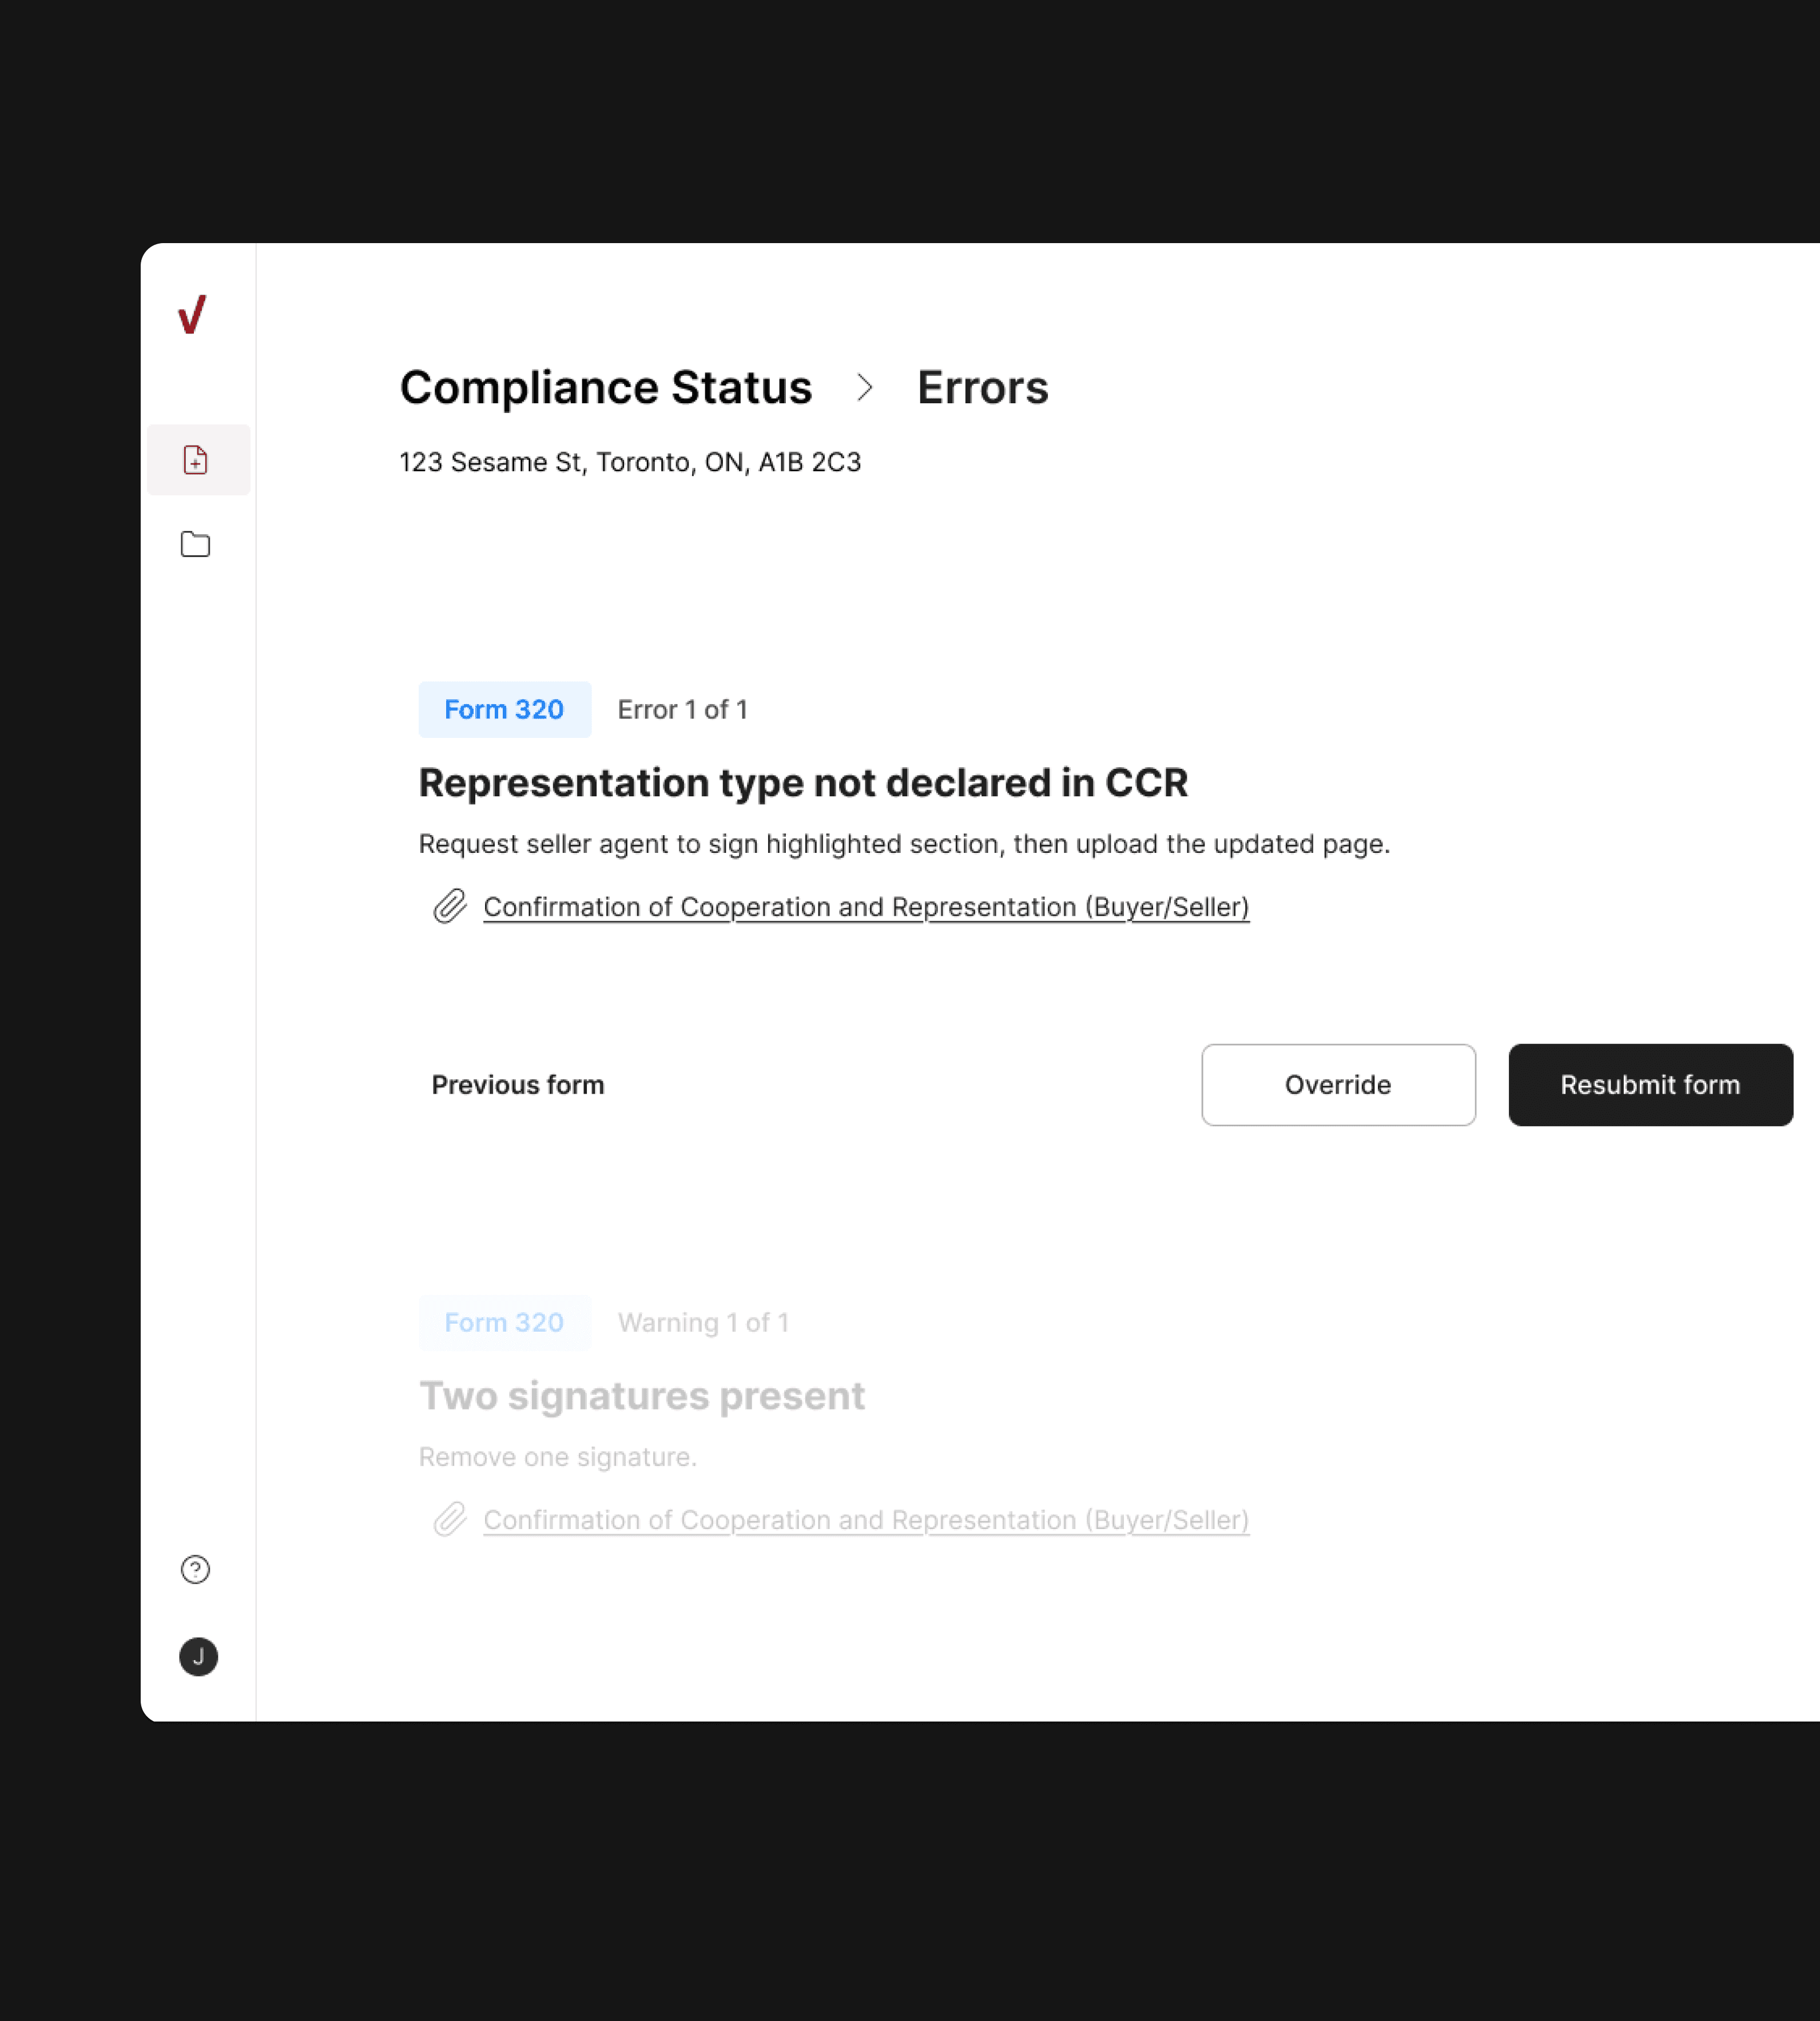
Task: Click the Two signatures present warning heading
Action: point(641,1395)
